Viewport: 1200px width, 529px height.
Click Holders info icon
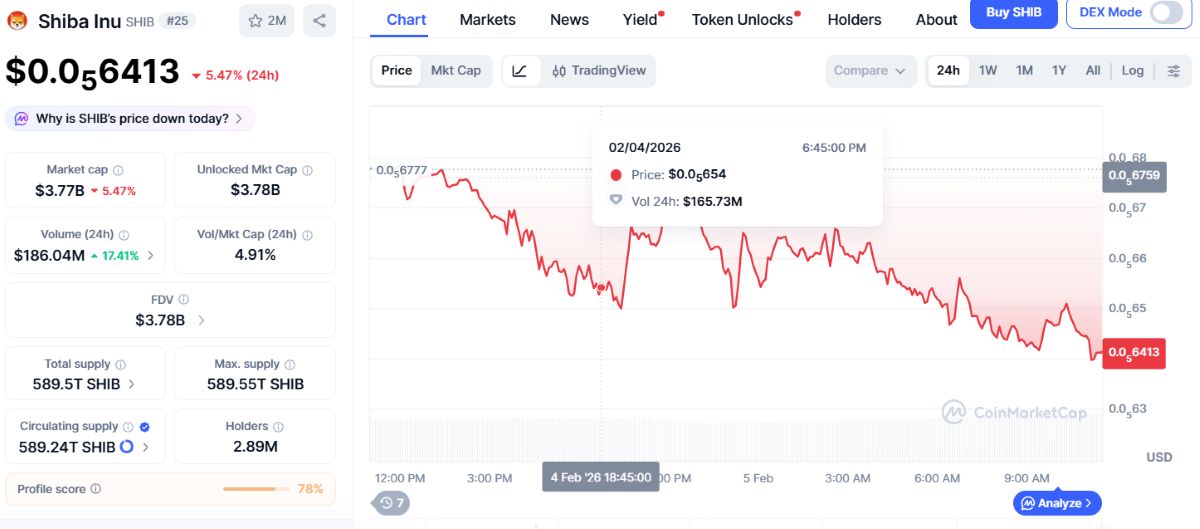click(279, 427)
